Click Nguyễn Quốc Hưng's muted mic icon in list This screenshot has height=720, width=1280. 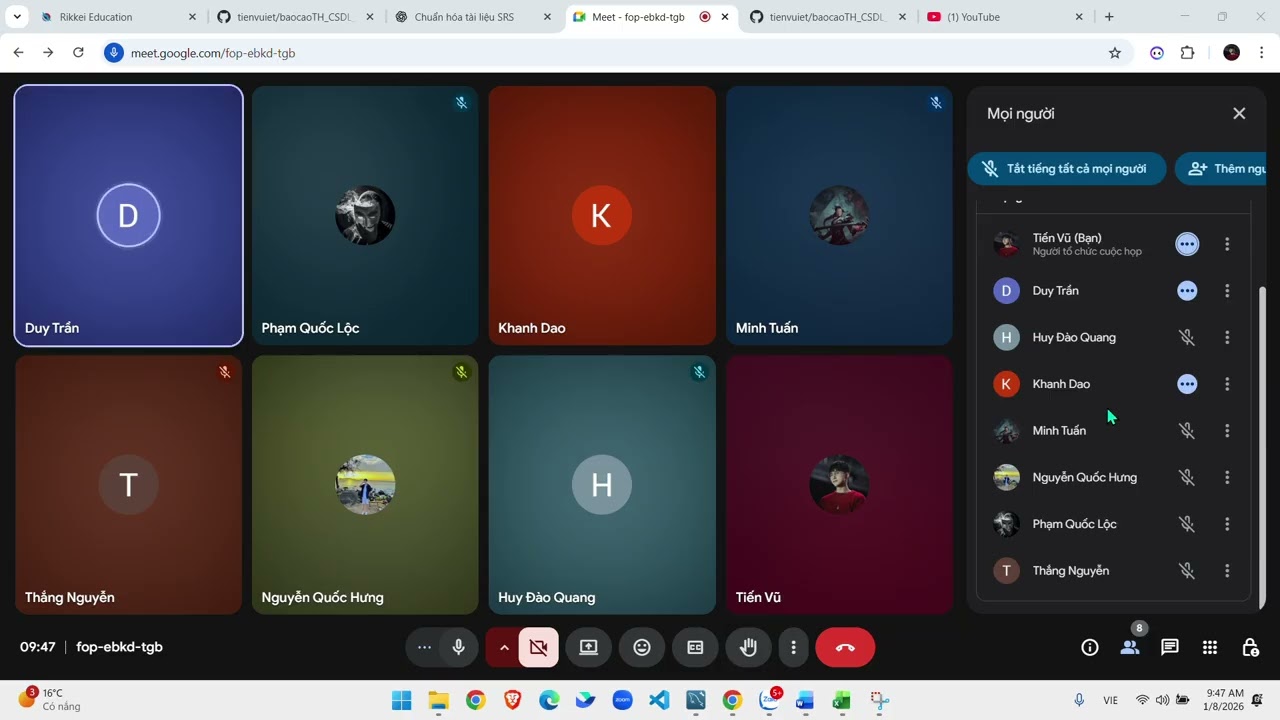click(1187, 477)
